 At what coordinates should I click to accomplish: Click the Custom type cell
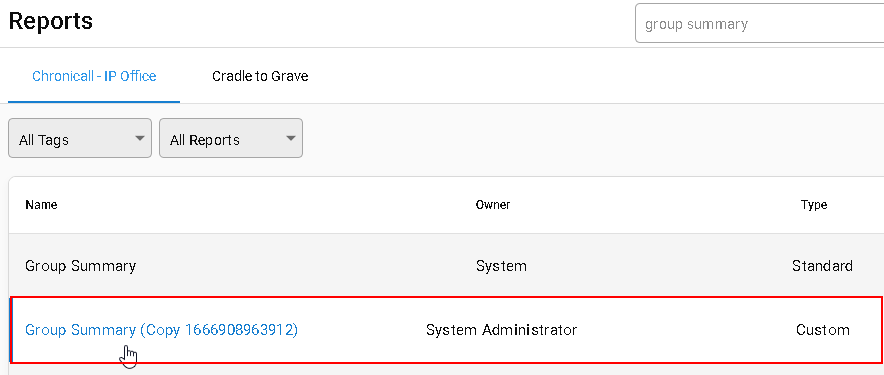pos(823,330)
